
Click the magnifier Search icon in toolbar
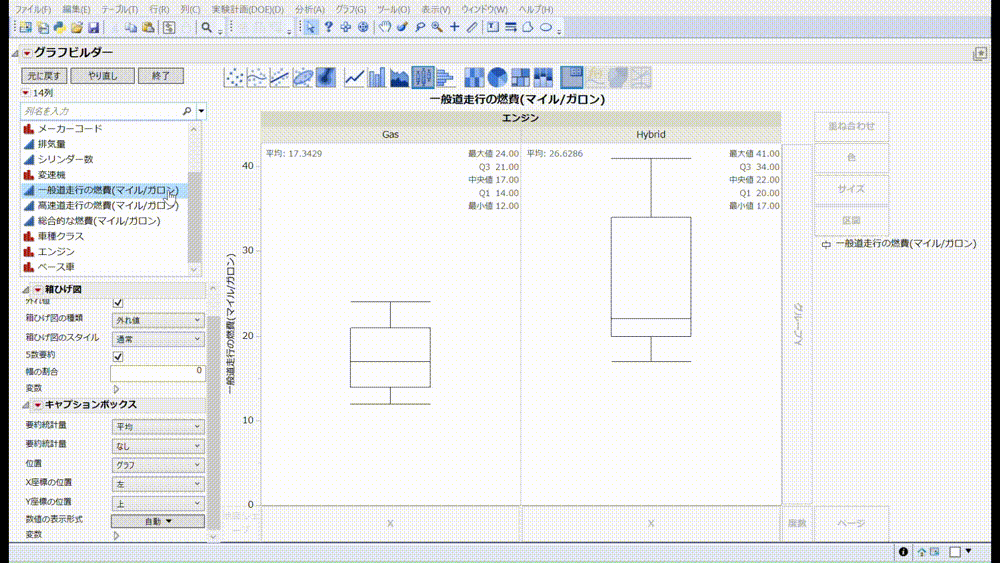point(207,27)
